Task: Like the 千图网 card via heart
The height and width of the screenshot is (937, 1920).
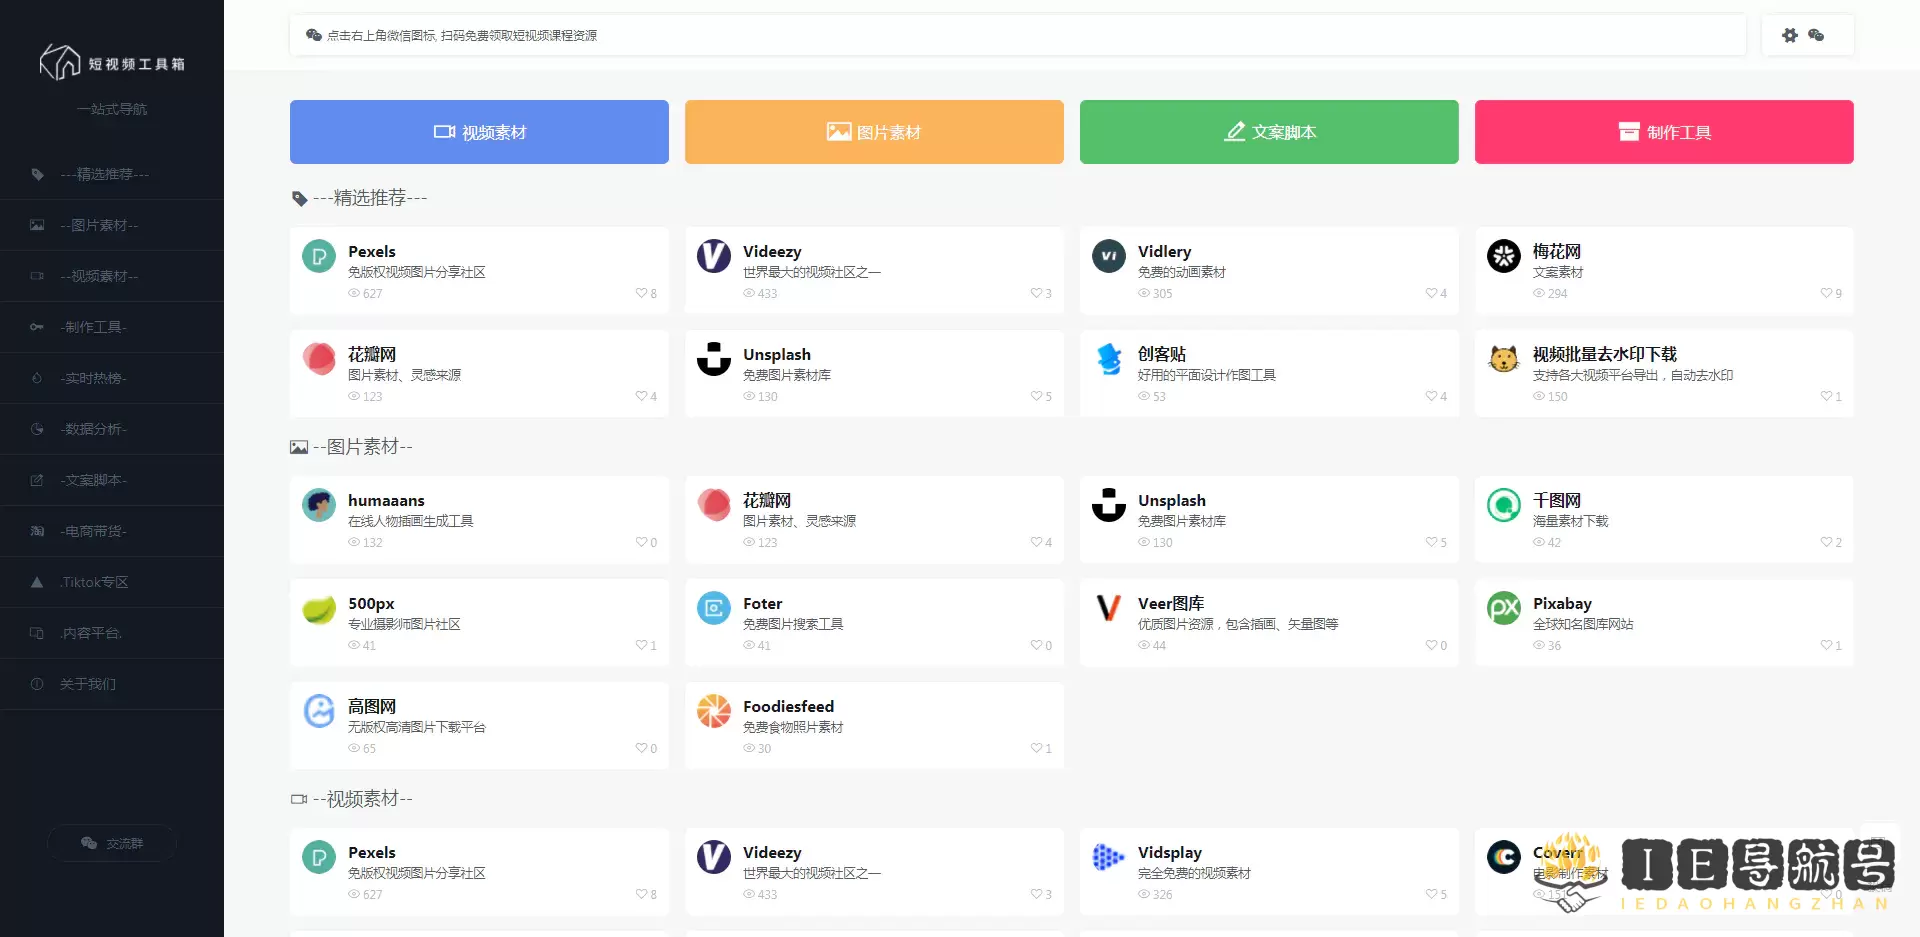Action: pos(1826,542)
